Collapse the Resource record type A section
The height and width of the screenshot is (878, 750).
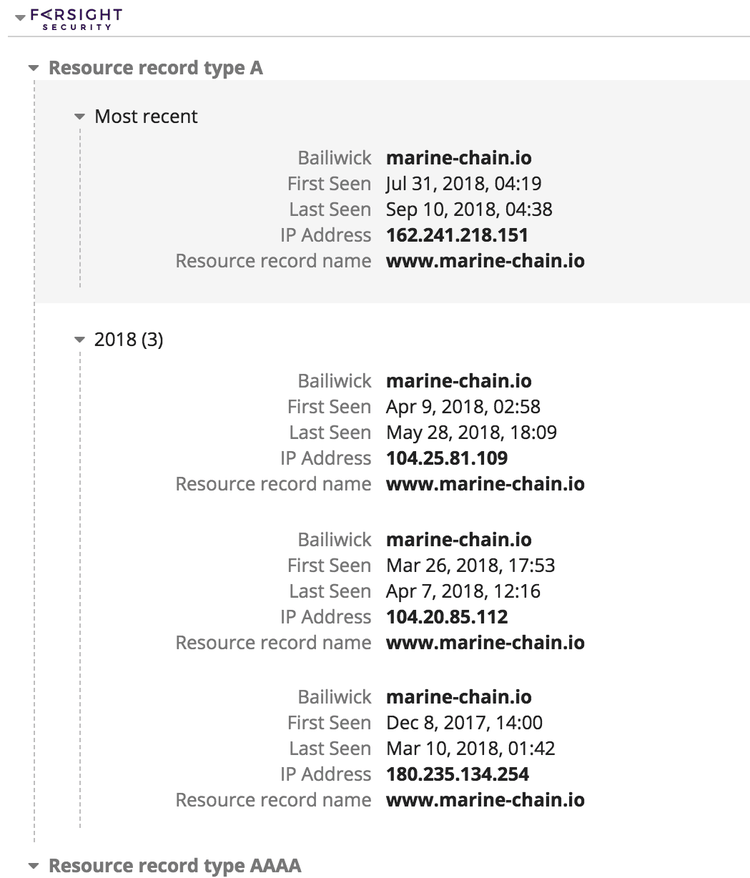point(34,69)
